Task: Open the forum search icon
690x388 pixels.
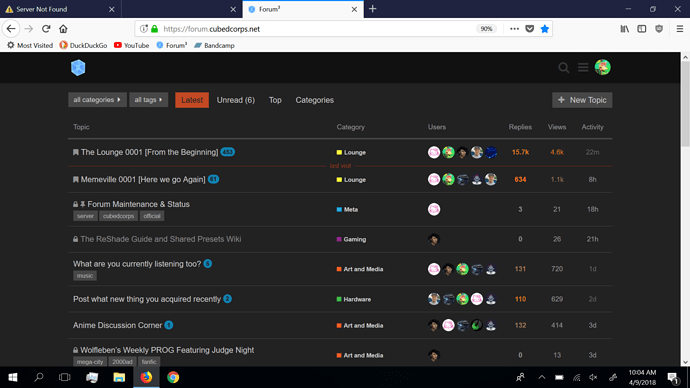Action: tap(563, 67)
